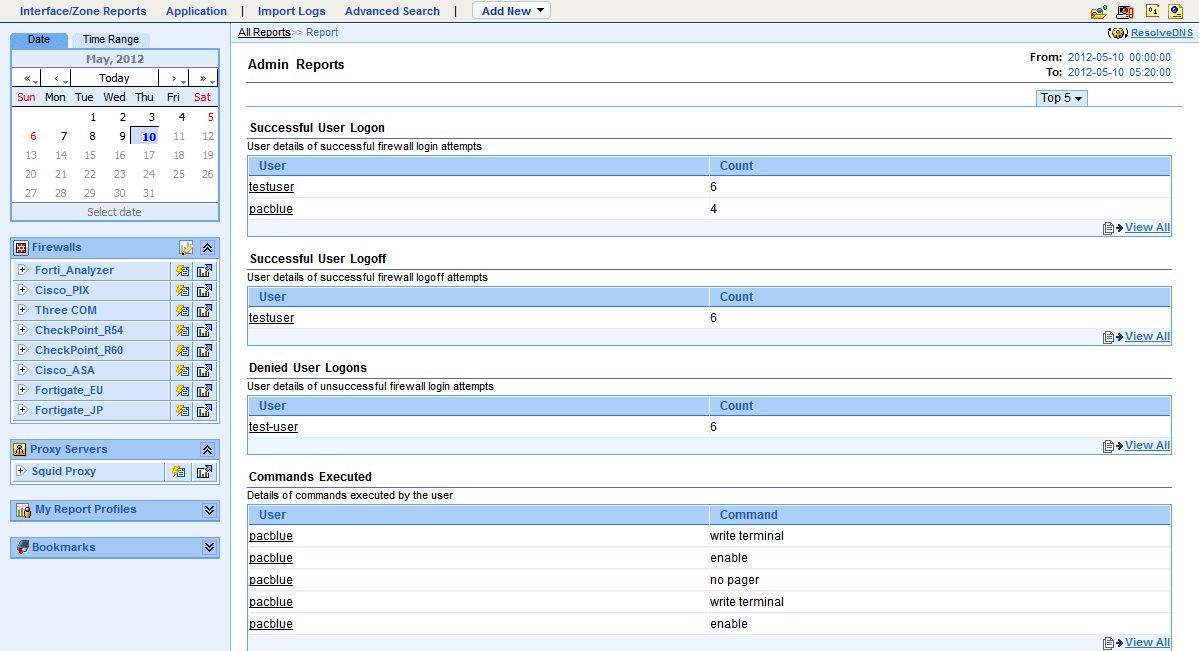Expand the Cisco_ASA tree node

[x=22, y=369]
